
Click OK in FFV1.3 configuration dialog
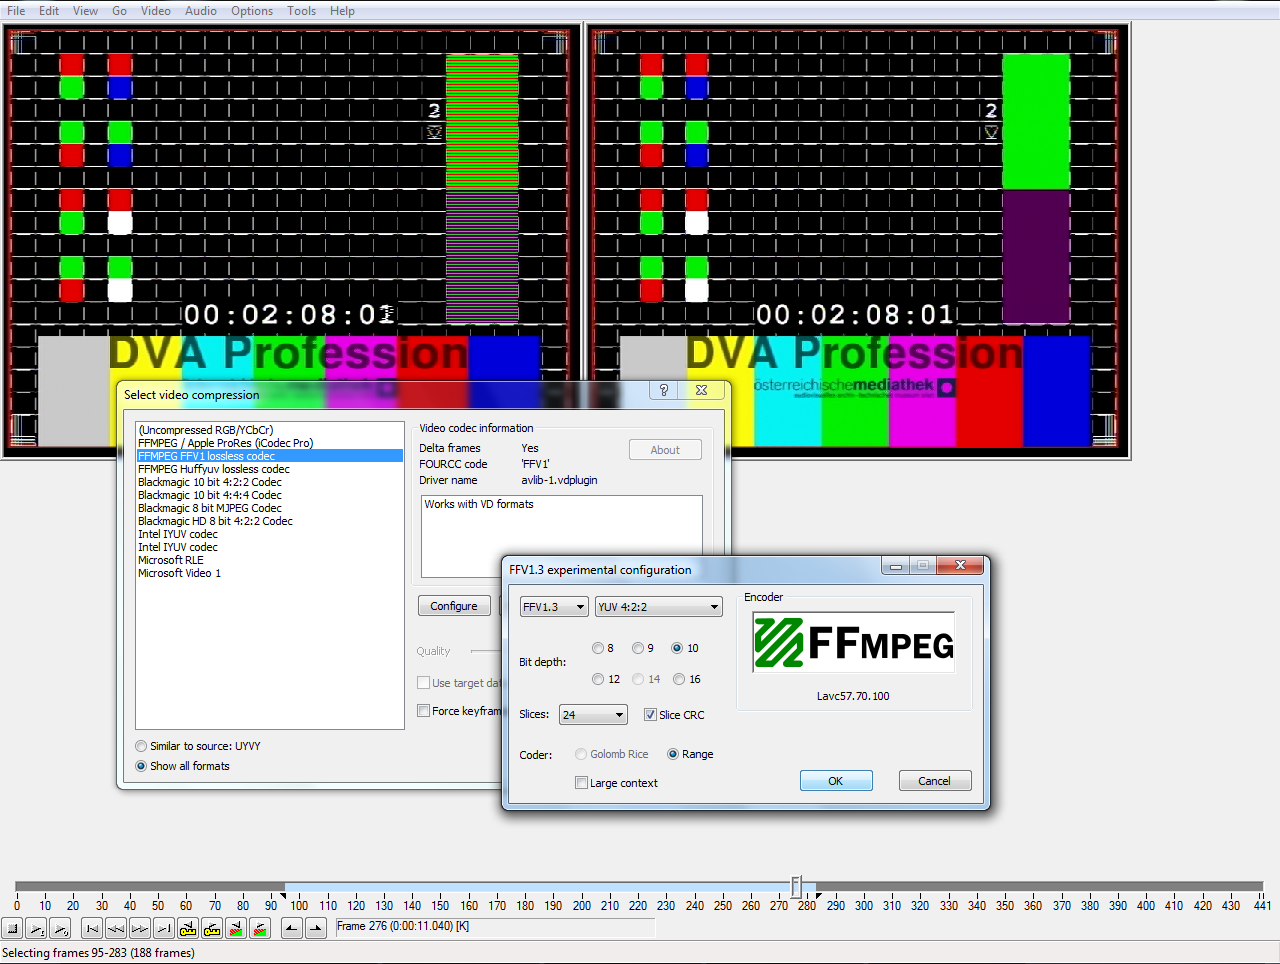click(836, 781)
